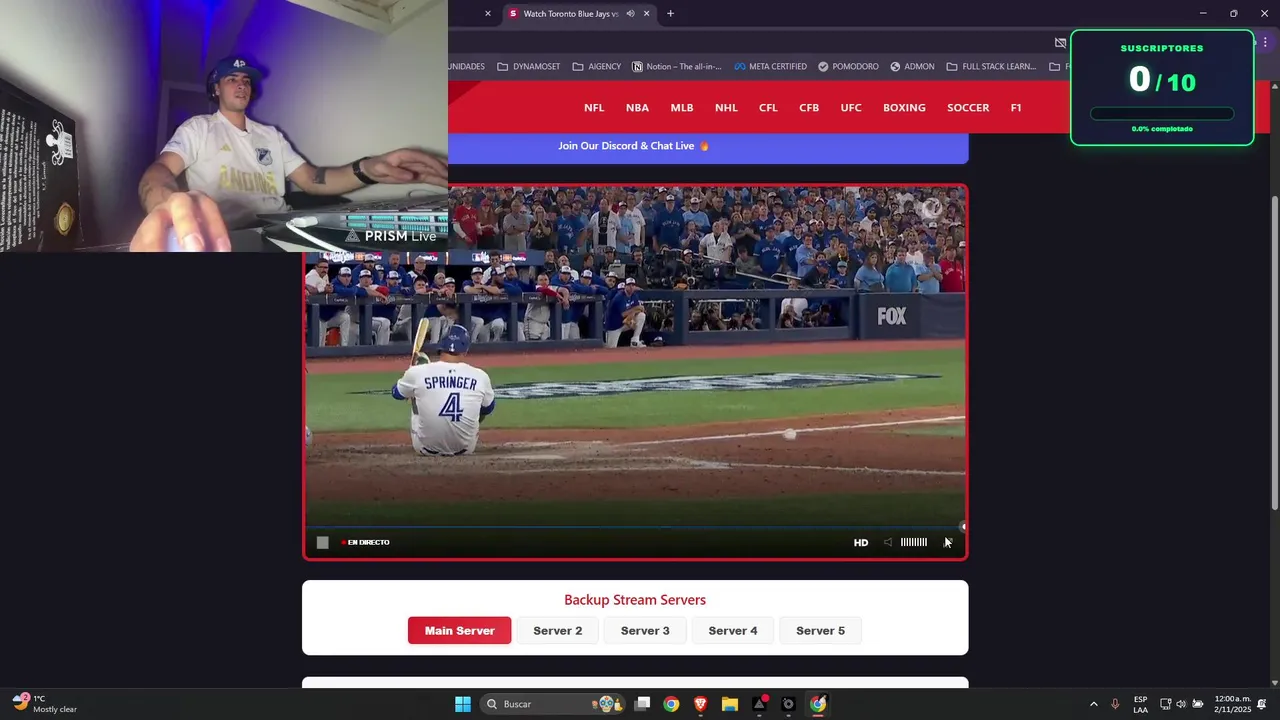Click the 'Backup Stream Servers' heading

[635, 600]
